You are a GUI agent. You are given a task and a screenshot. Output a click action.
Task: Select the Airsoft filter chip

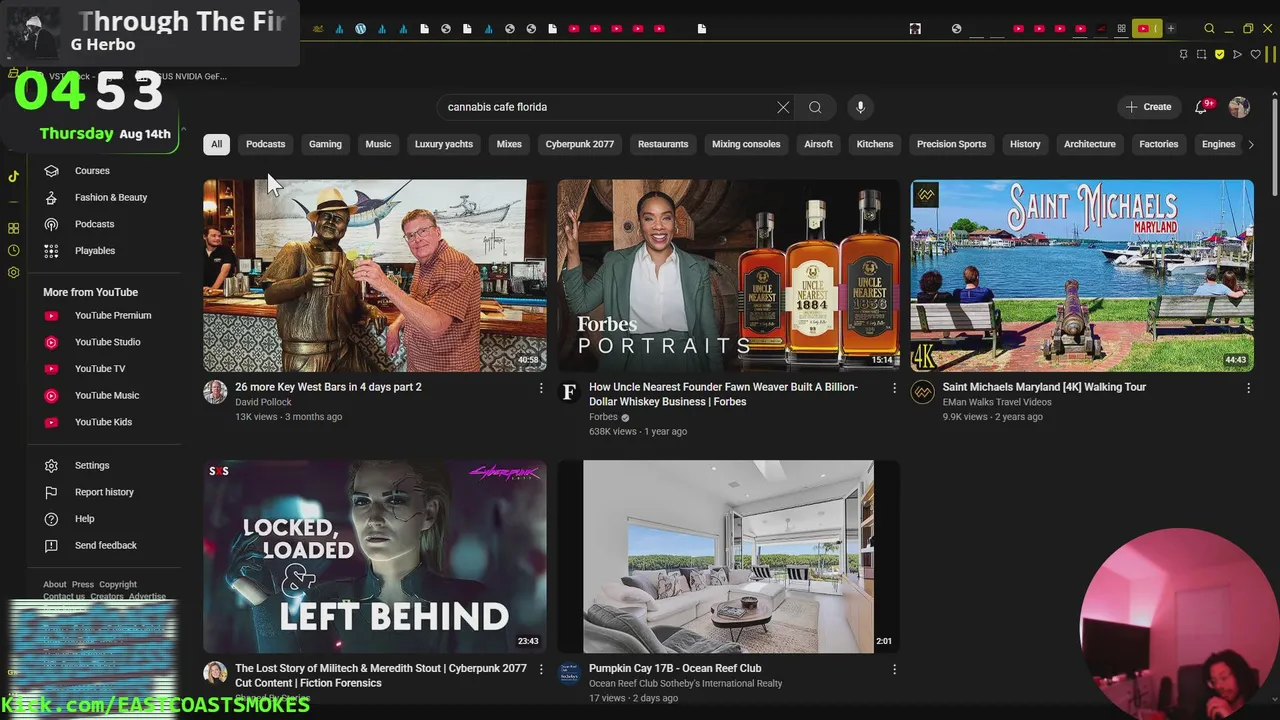pyautogui.click(x=818, y=144)
